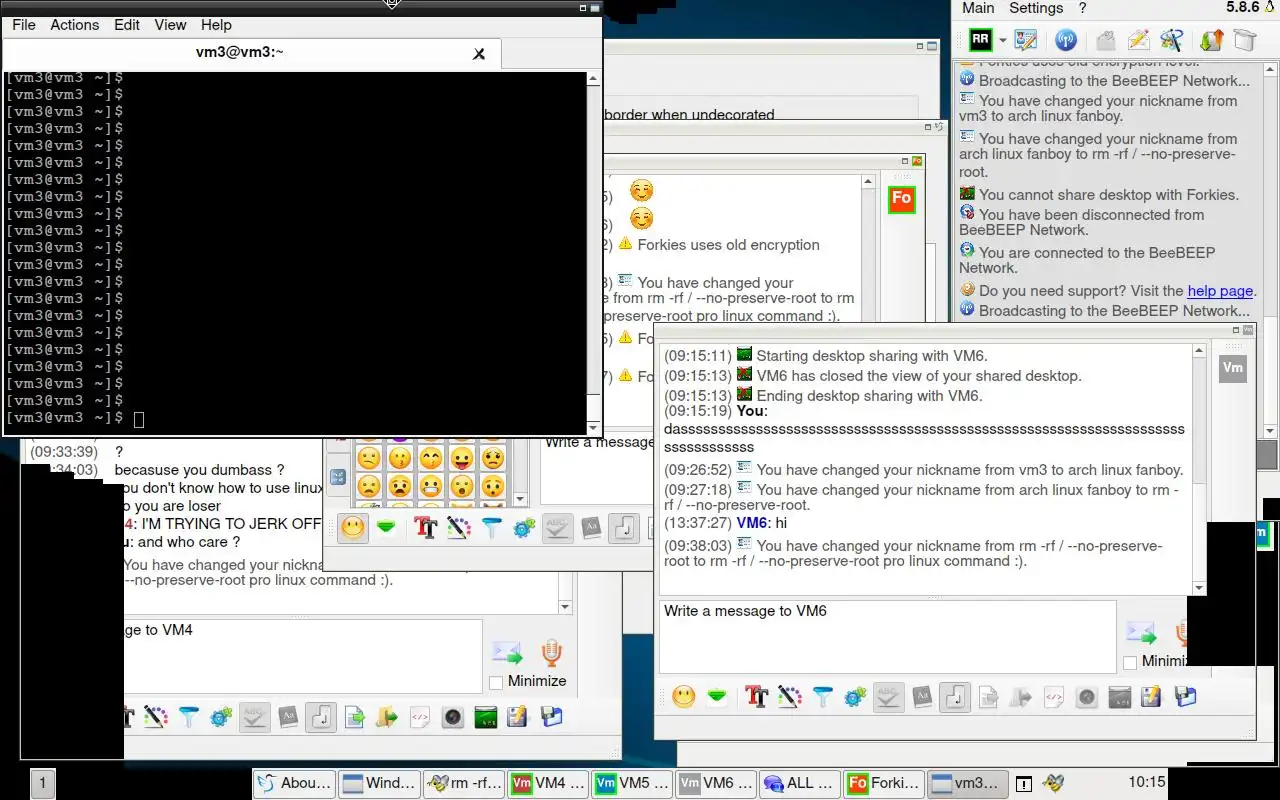The height and width of the screenshot is (800, 1280).
Task: Click the RR user avatar in BeeBEEP toolbar
Action: pos(980,40)
